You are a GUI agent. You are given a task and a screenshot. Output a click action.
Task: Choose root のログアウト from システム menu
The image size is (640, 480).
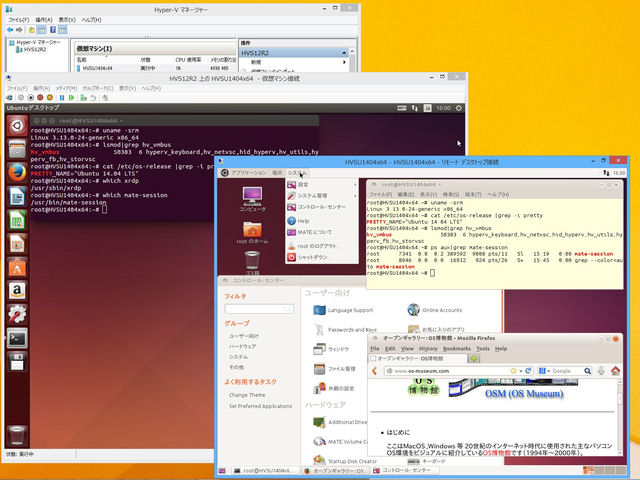point(322,246)
